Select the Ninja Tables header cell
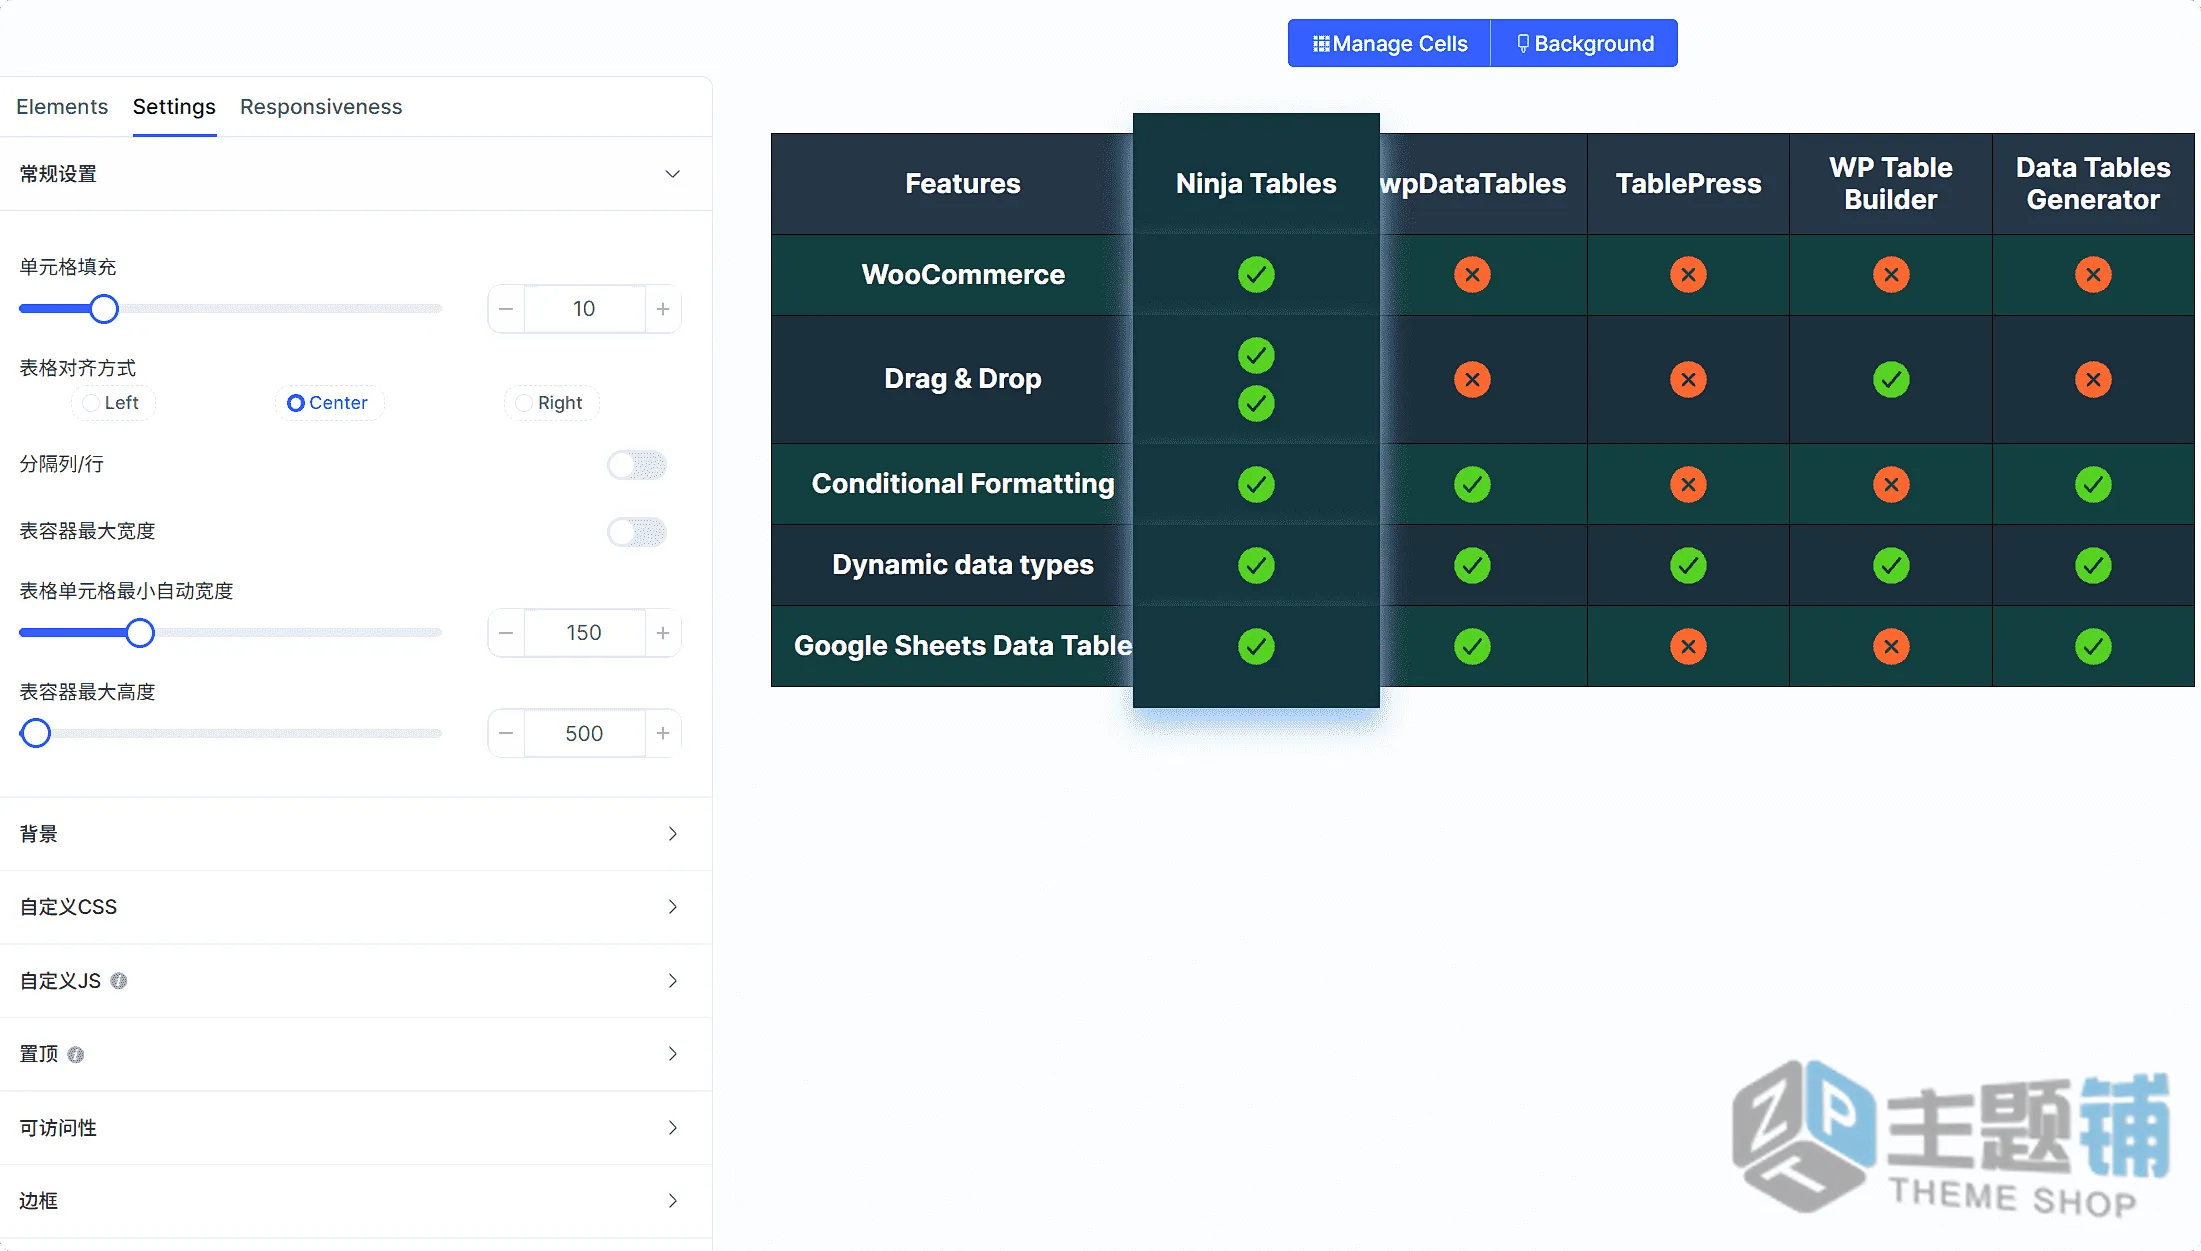Image resolution: width=2201 pixels, height=1251 pixels. (x=1256, y=174)
